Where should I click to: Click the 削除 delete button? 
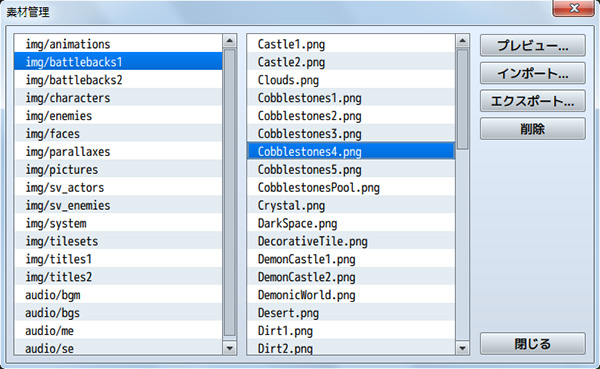point(533,129)
